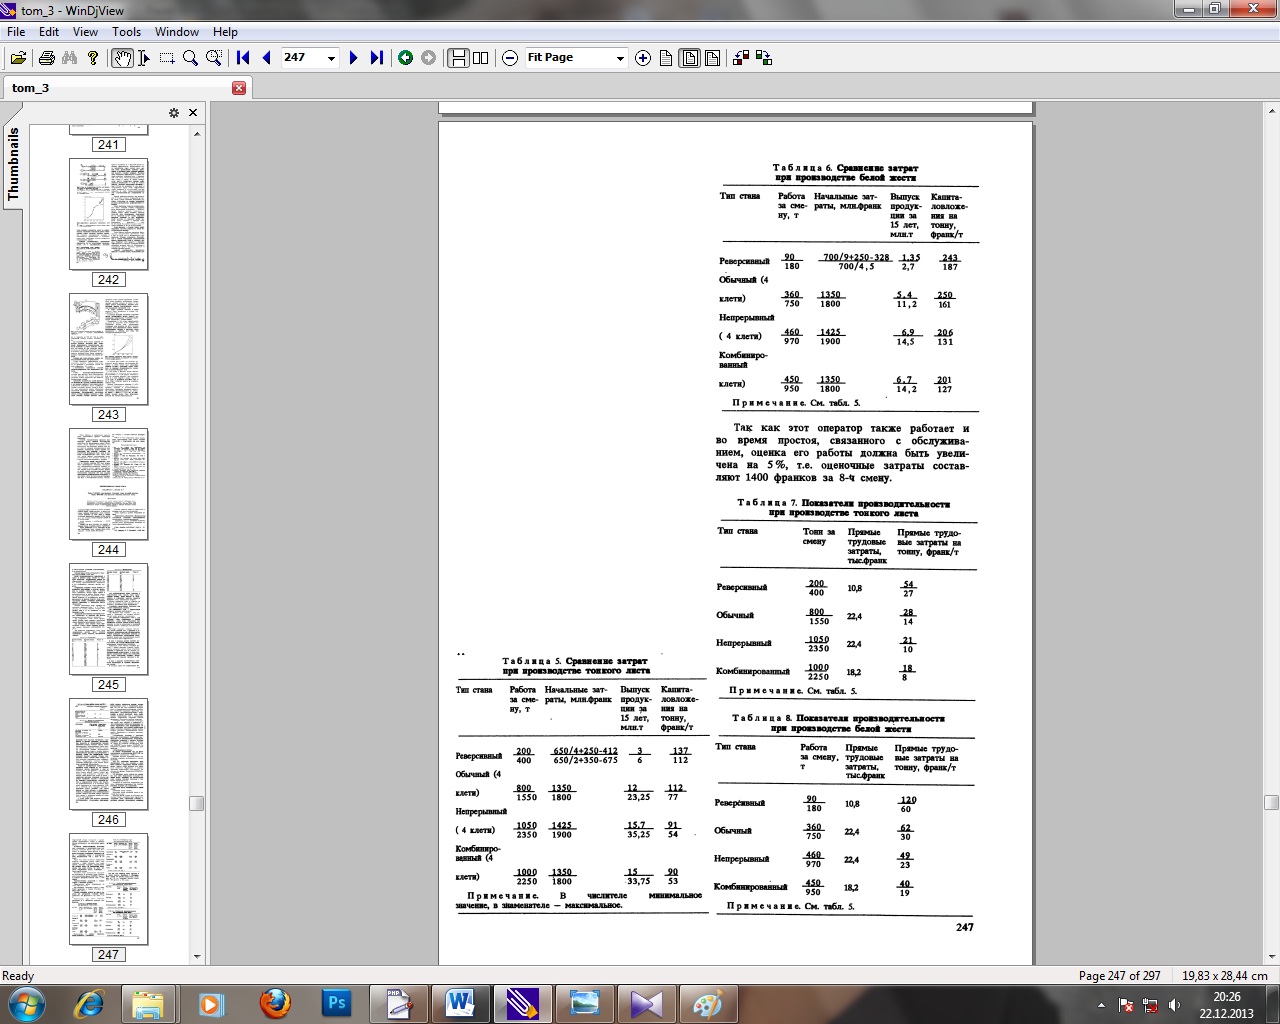
Task: Toggle the Hand drag tool
Action: (121, 58)
